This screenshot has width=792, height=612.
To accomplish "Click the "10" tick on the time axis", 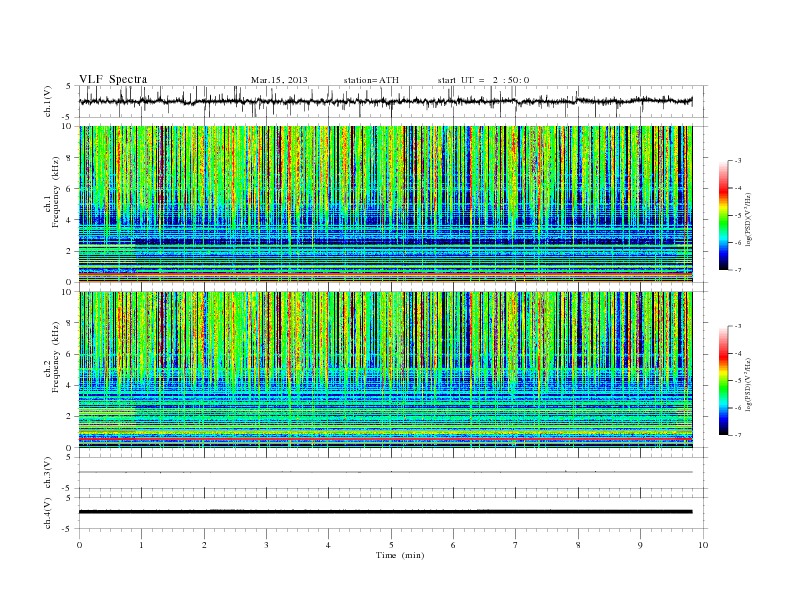I will coord(703,545).
